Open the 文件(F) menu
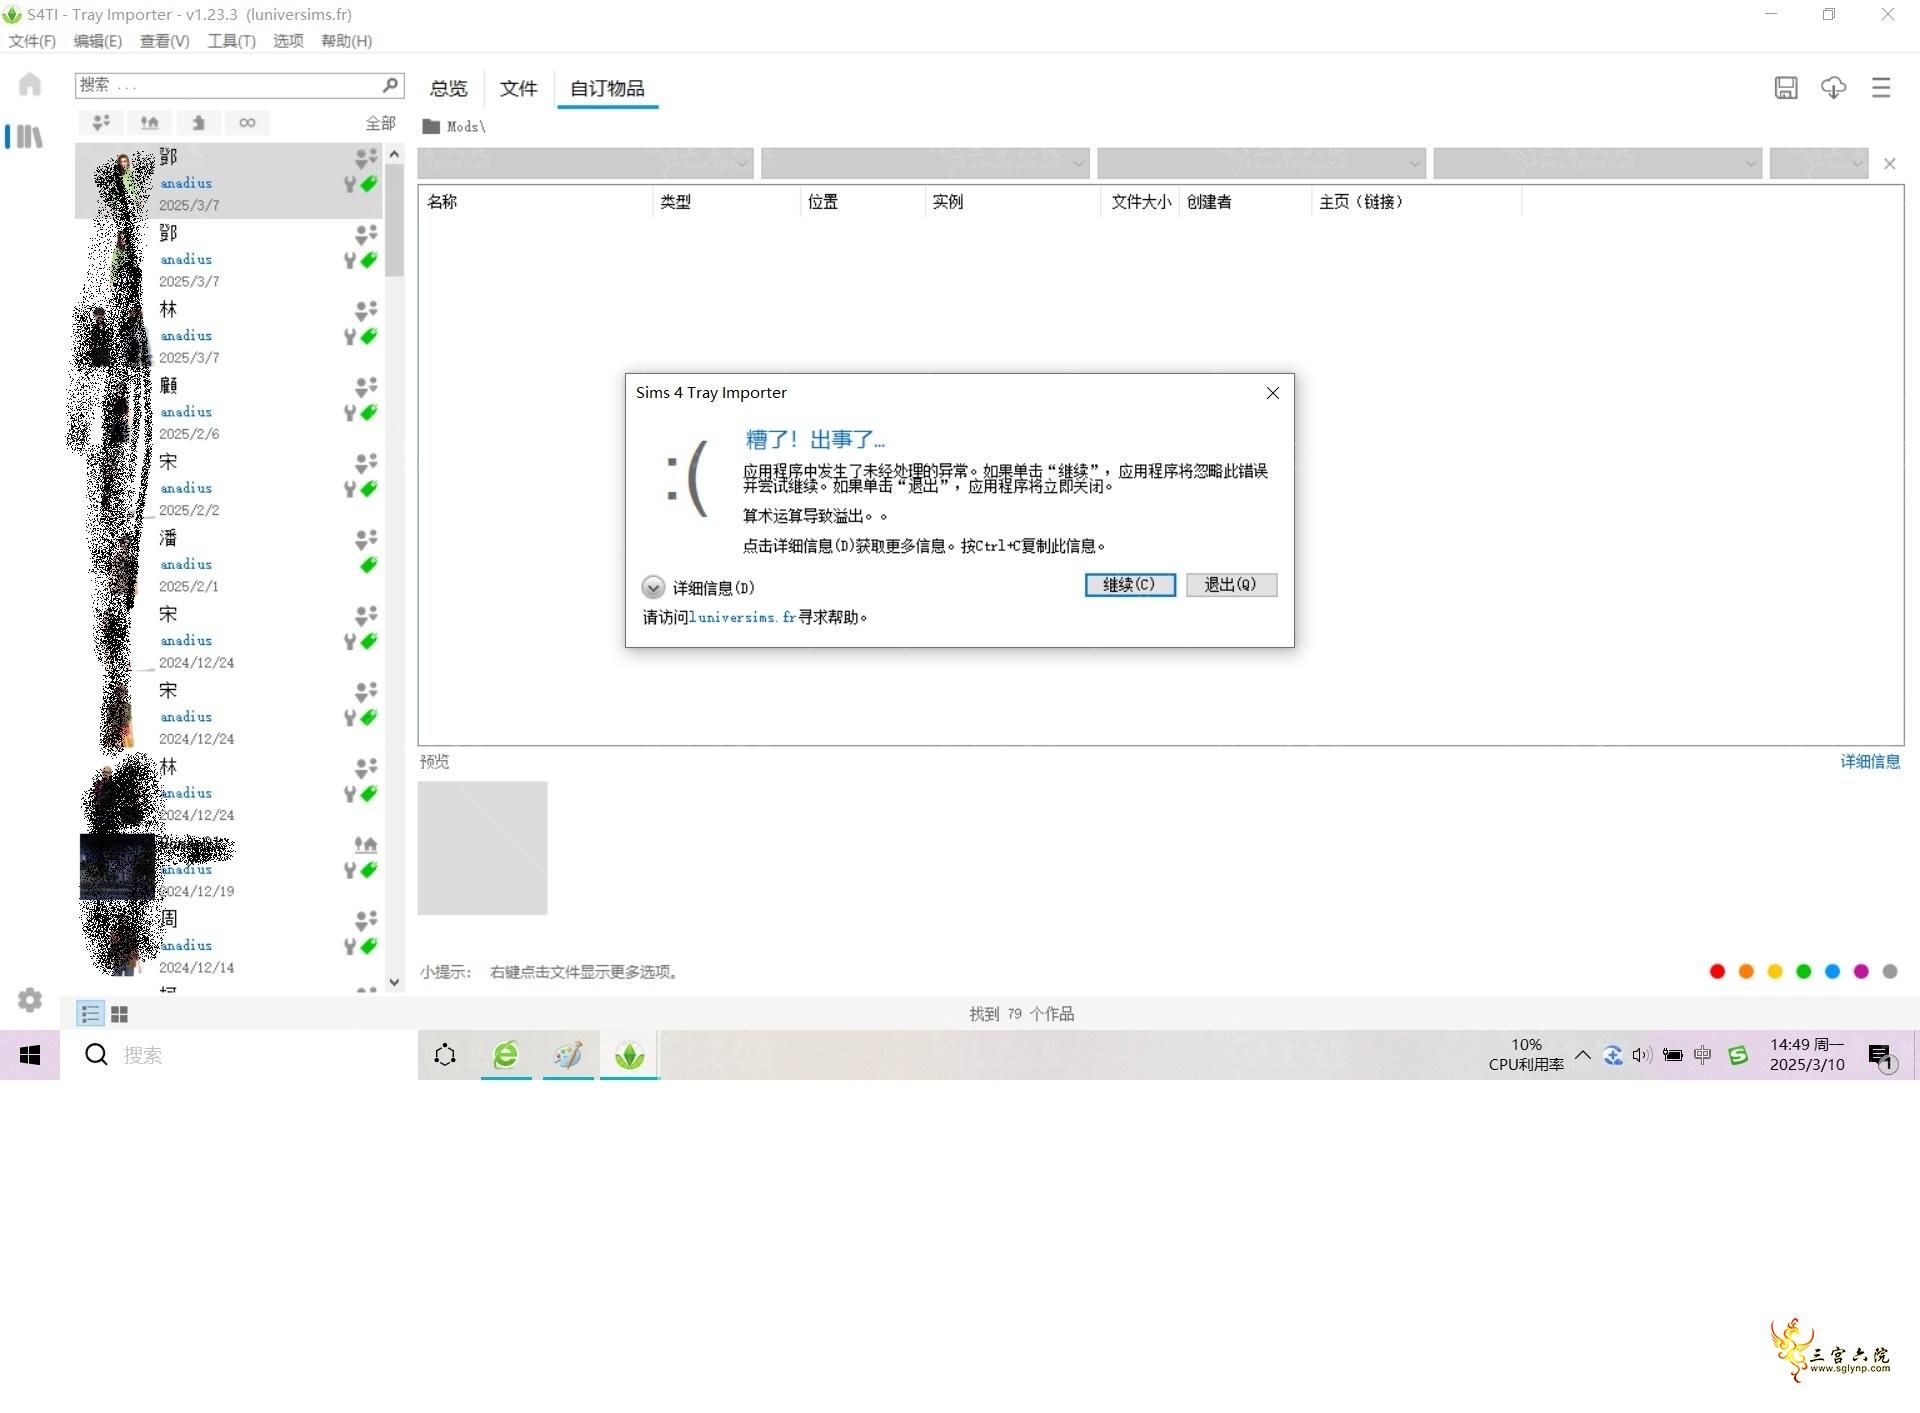 (x=32, y=41)
